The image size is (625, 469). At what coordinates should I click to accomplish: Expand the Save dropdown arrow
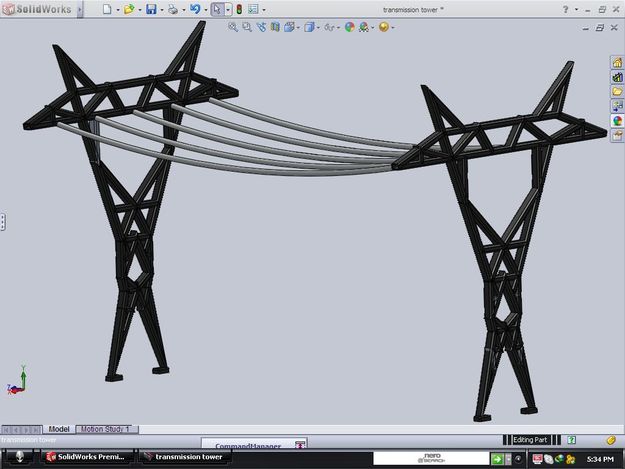coord(162,10)
